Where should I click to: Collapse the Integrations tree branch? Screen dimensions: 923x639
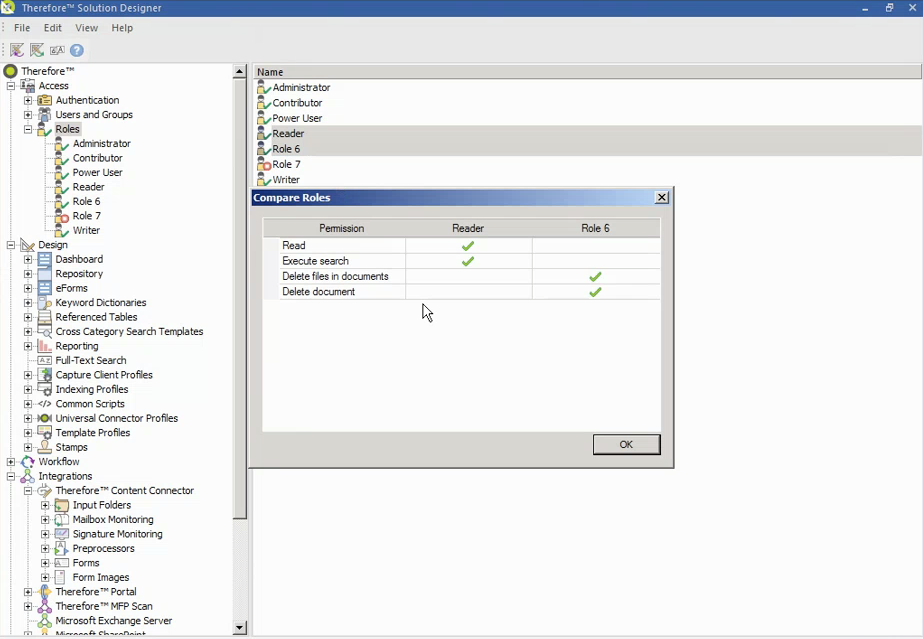(10, 476)
